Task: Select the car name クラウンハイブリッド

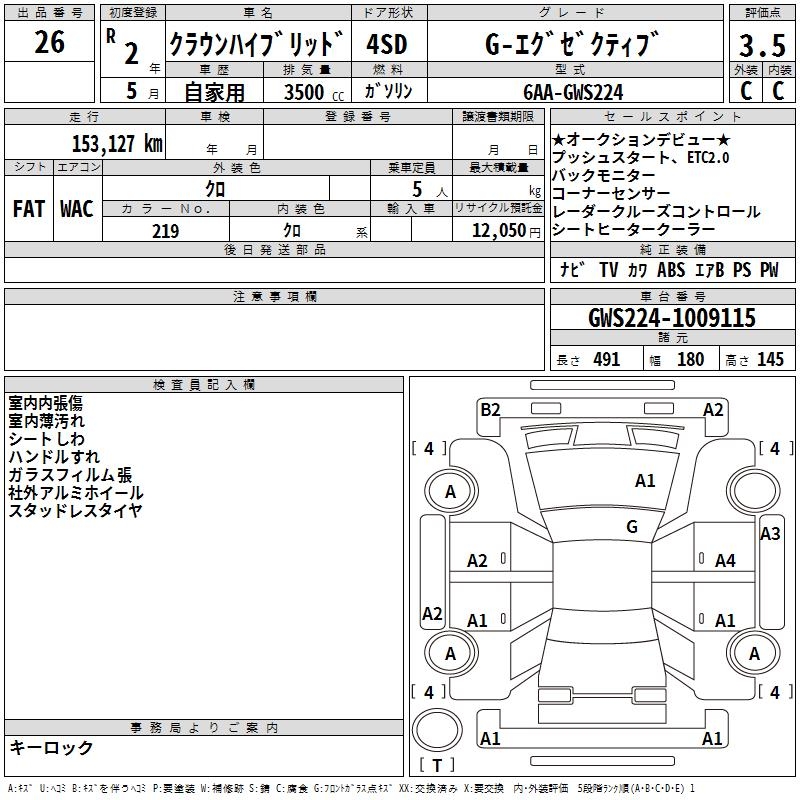Action: point(257,44)
